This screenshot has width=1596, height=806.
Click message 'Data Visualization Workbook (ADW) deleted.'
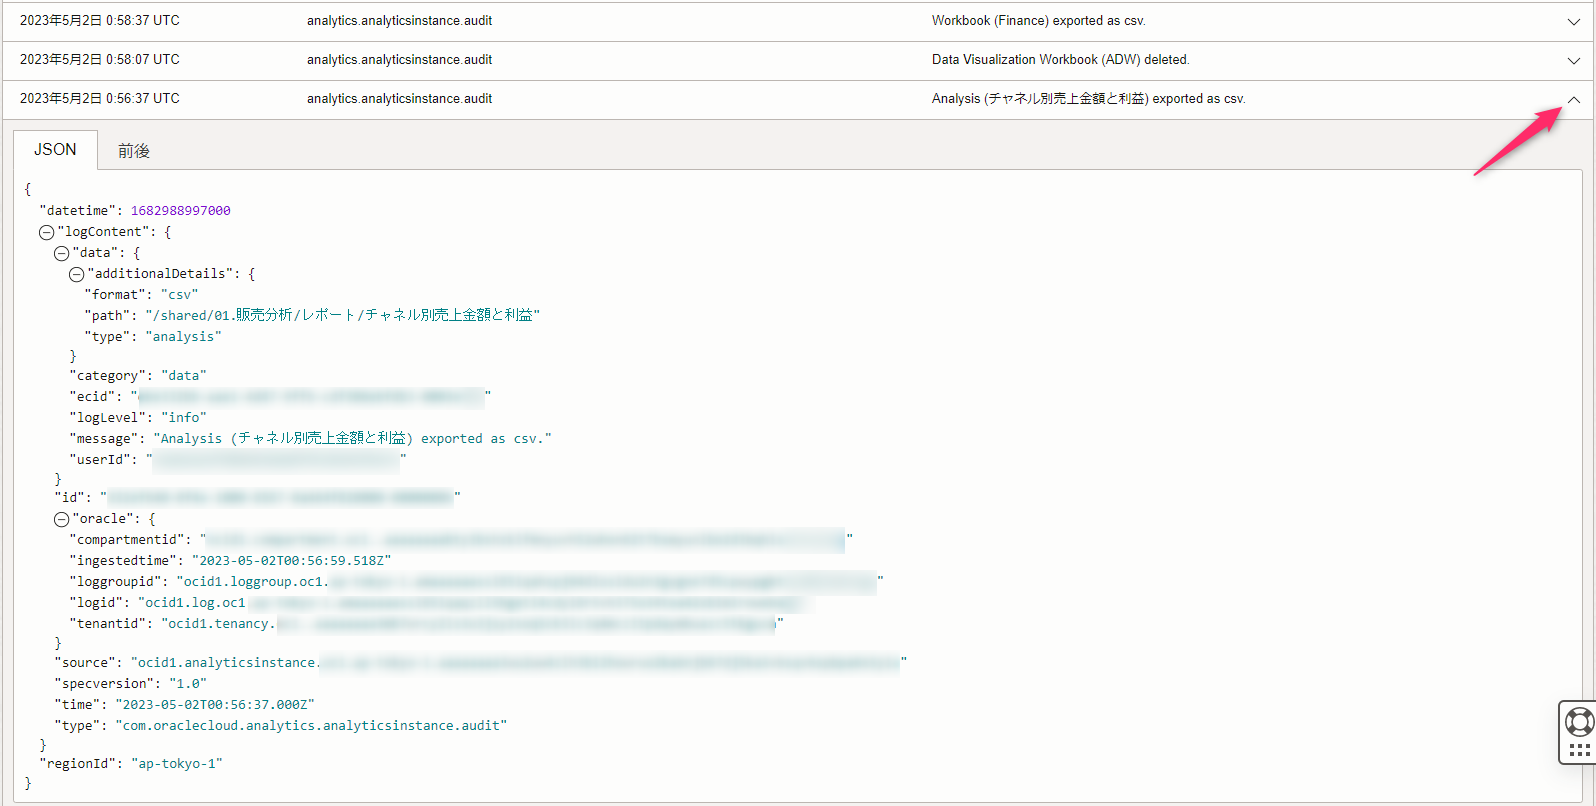tap(1060, 60)
